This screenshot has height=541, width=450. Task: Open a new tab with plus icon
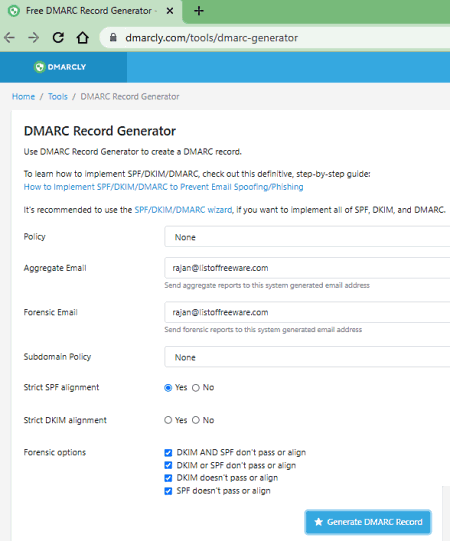199,11
